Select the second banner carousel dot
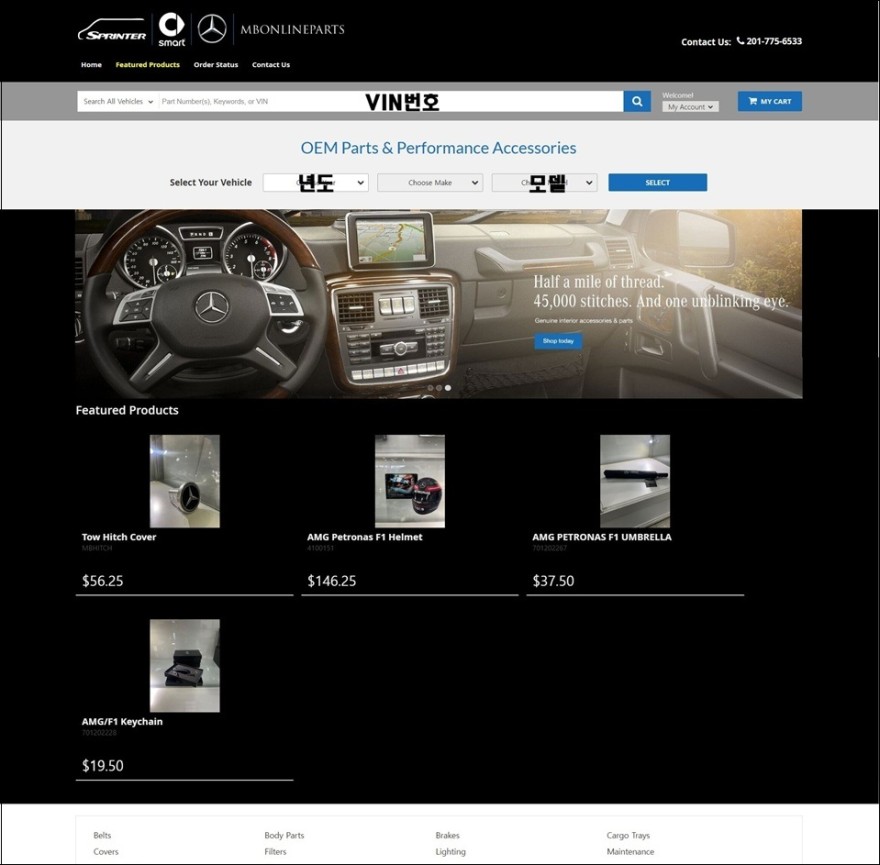 click(439, 388)
